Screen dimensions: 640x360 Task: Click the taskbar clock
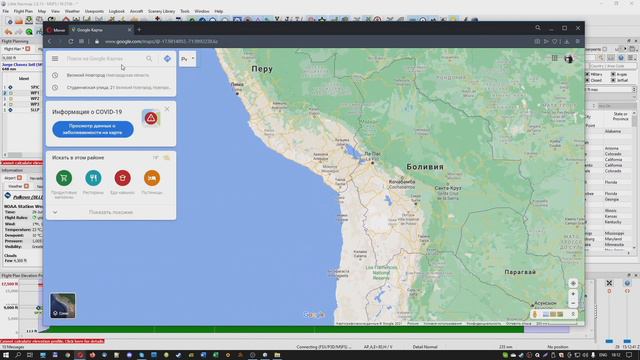point(616,355)
